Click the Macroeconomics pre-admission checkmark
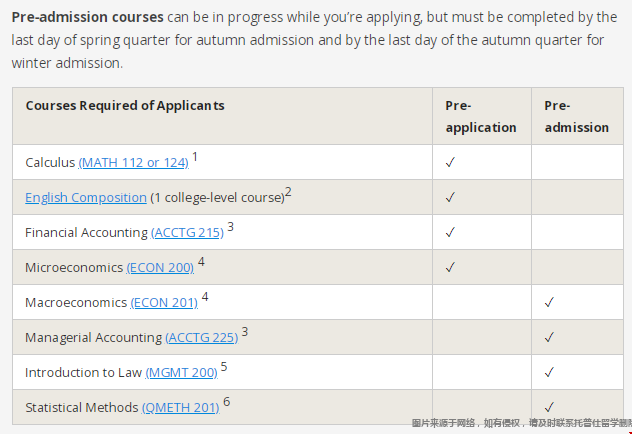Viewport: 632px width, 434px height. coord(549,302)
